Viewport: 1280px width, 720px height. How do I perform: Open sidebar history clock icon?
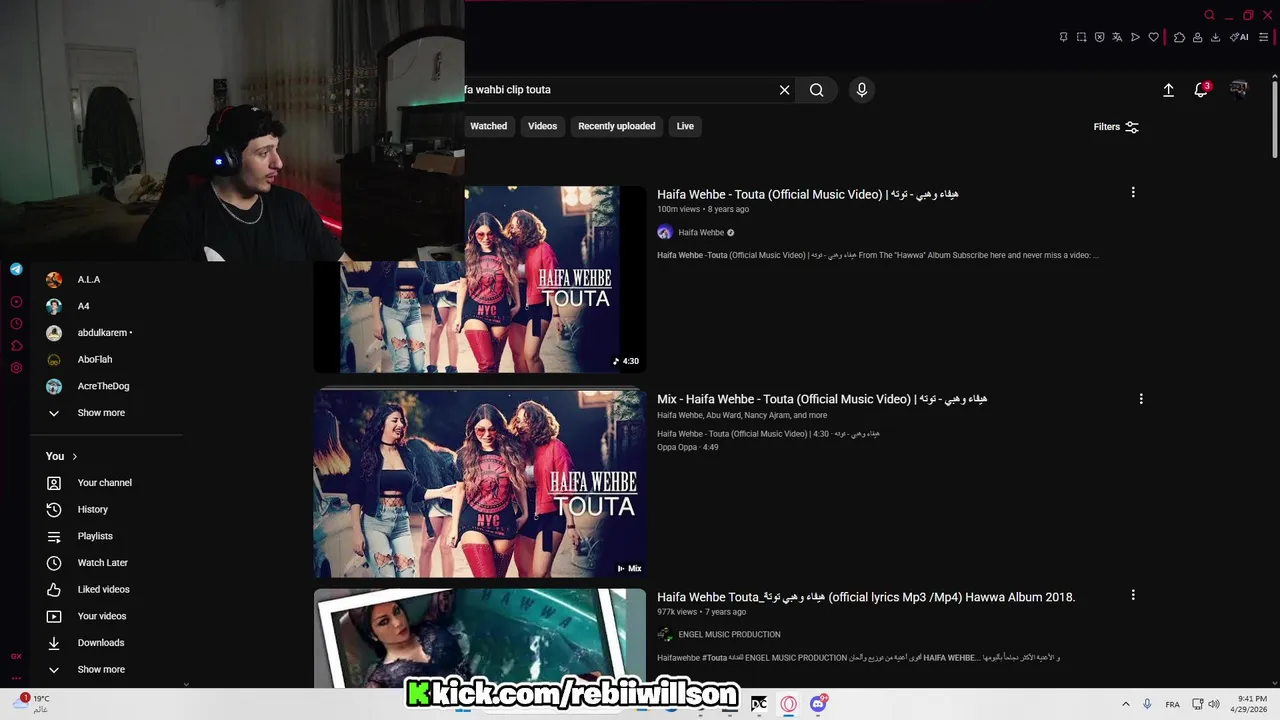click(16, 324)
